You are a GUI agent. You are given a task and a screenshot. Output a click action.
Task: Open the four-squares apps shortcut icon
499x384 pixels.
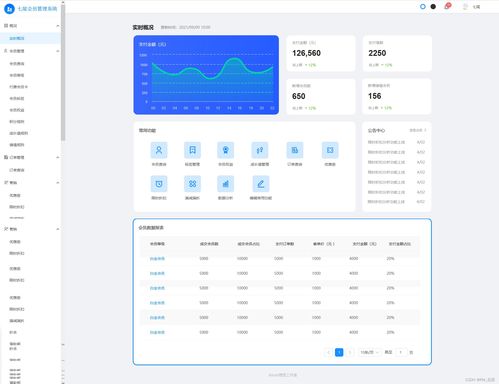[x=192, y=184]
